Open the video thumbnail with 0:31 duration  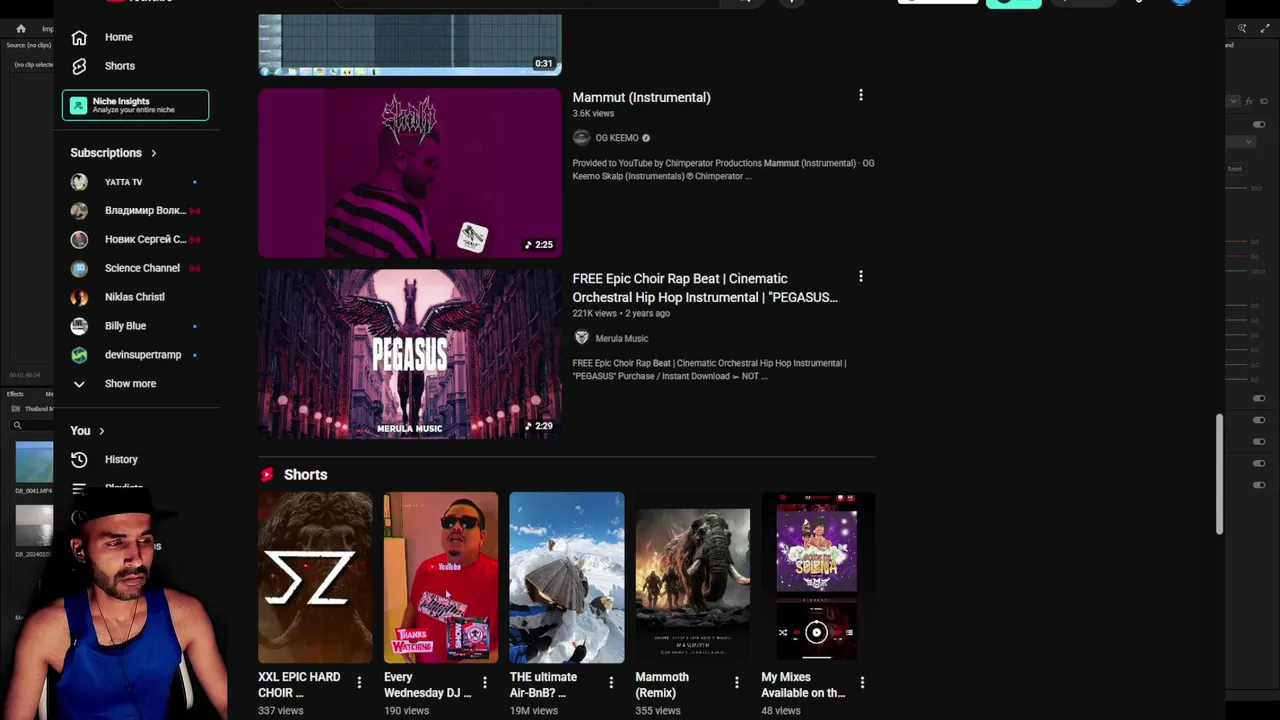[410, 45]
